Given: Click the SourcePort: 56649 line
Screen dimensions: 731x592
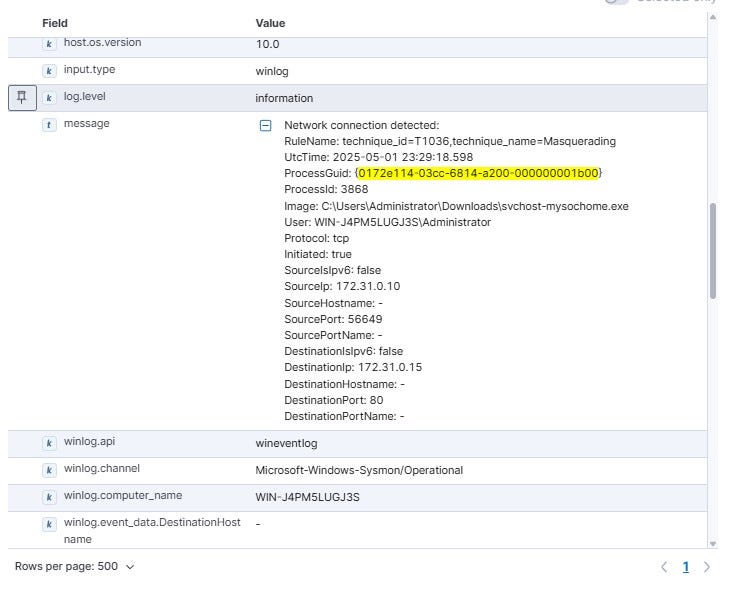Looking at the screenshot, I should pos(333,319).
